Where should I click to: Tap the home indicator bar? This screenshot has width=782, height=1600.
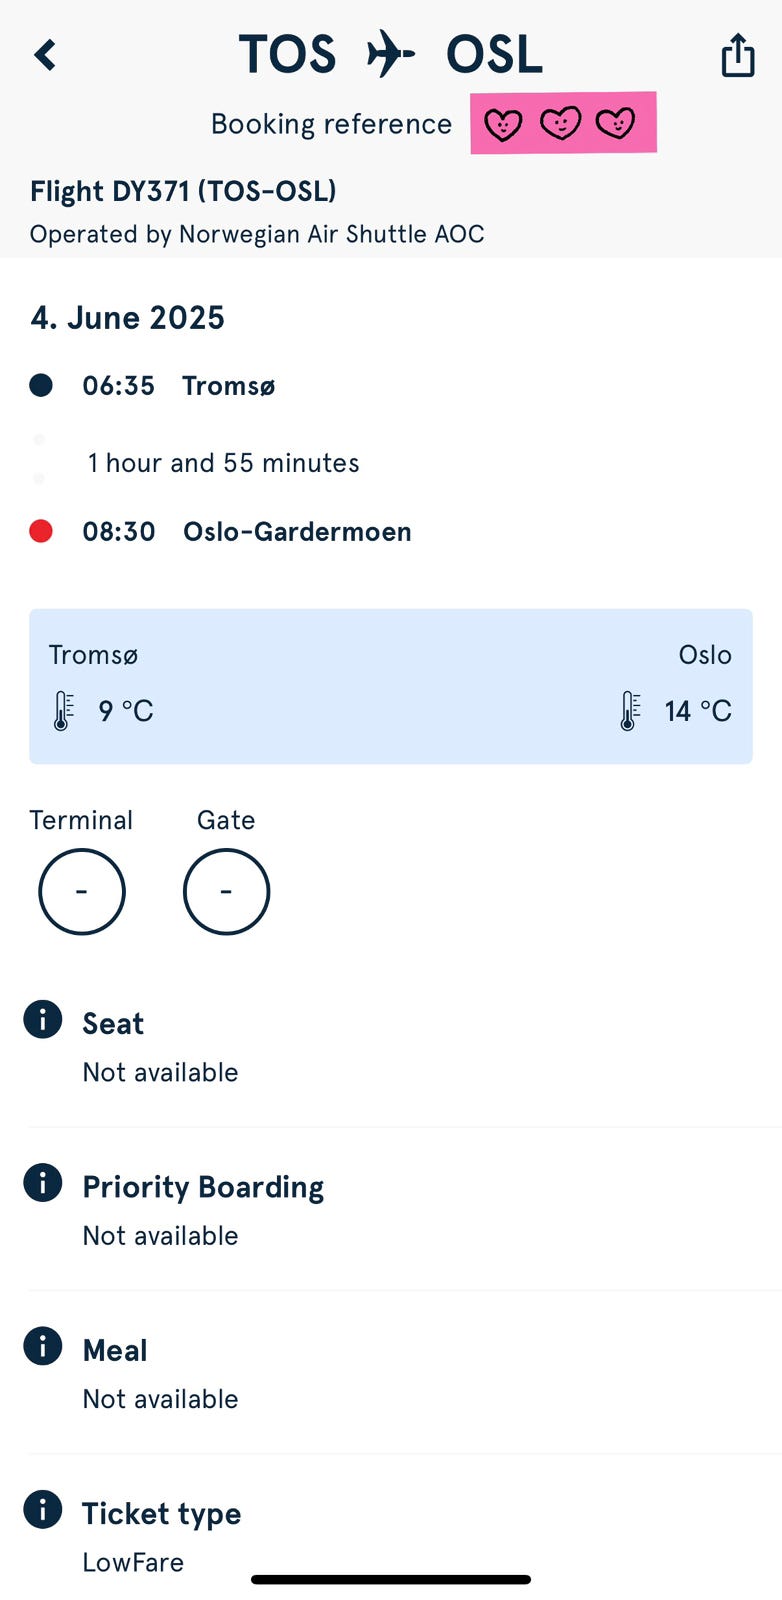(391, 1580)
